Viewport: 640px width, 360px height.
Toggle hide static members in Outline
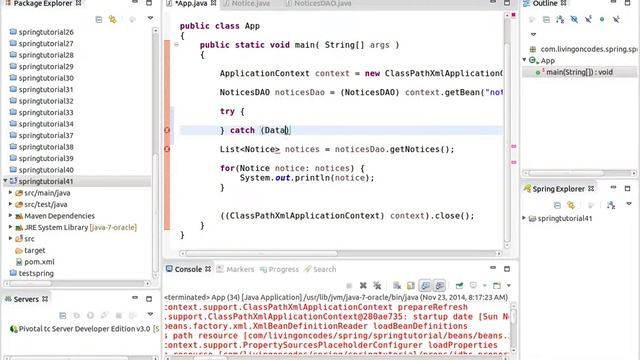point(588,19)
